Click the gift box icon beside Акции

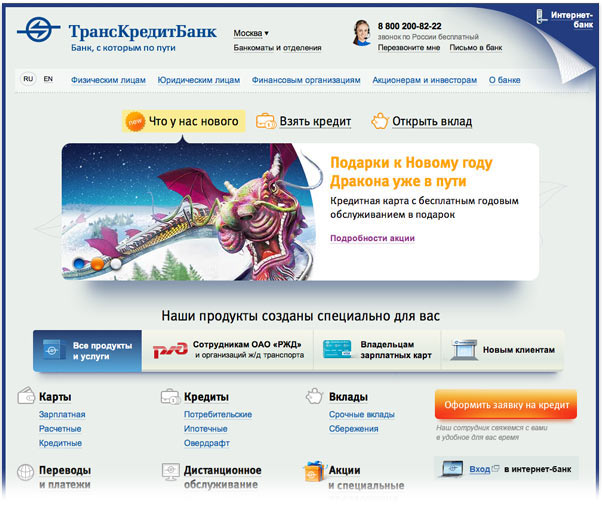point(314,471)
